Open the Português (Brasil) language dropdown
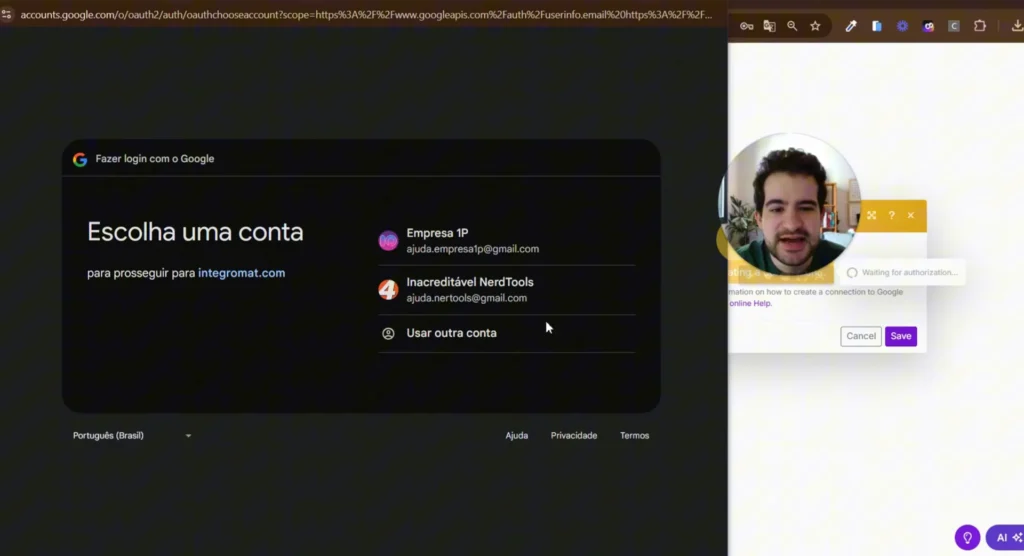The image size is (1024, 556). (x=132, y=435)
